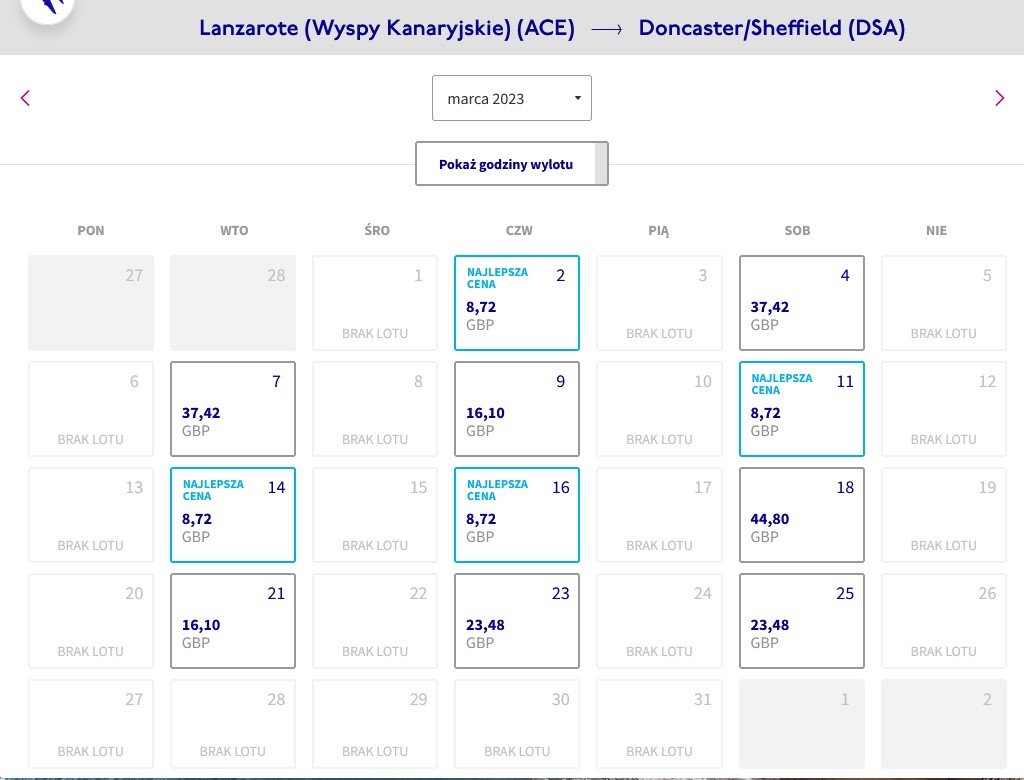
Task: Select March 4 flight for 37,42 GBP
Action: tap(801, 303)
